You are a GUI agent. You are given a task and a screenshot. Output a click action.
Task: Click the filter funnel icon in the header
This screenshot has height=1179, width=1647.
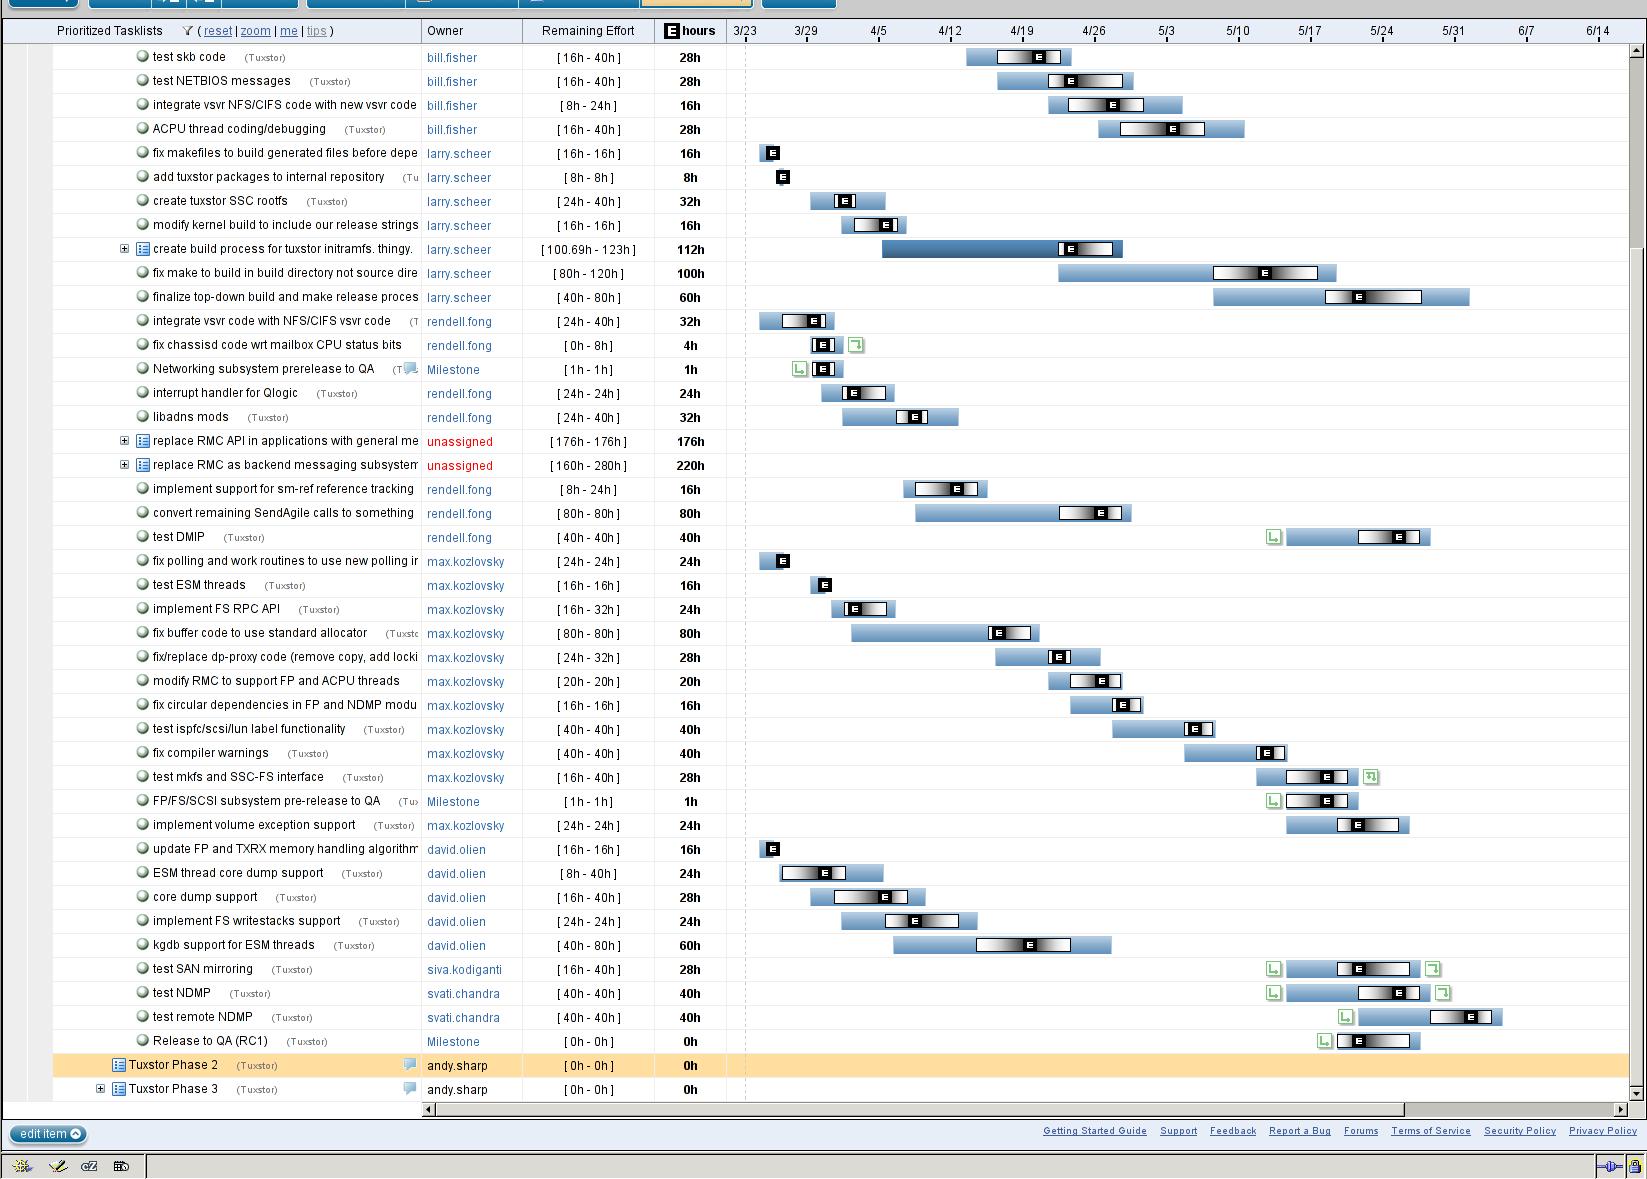tap(187, 31)
